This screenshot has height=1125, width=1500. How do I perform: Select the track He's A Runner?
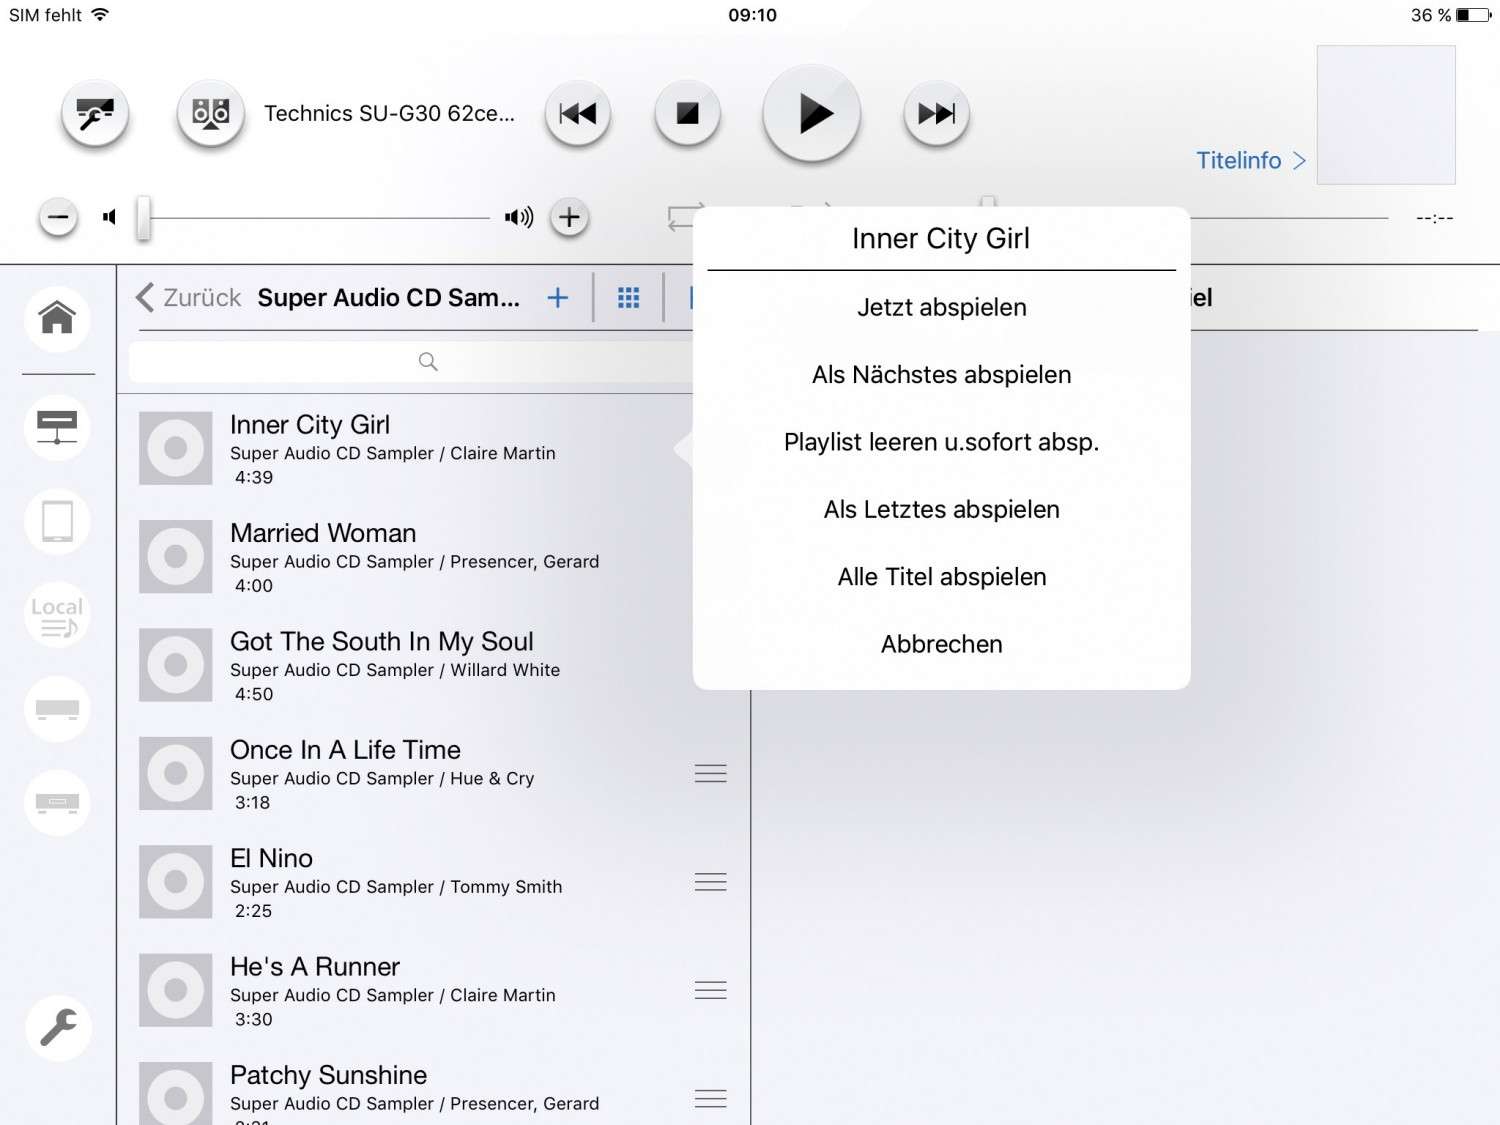(x=433, y=991)
